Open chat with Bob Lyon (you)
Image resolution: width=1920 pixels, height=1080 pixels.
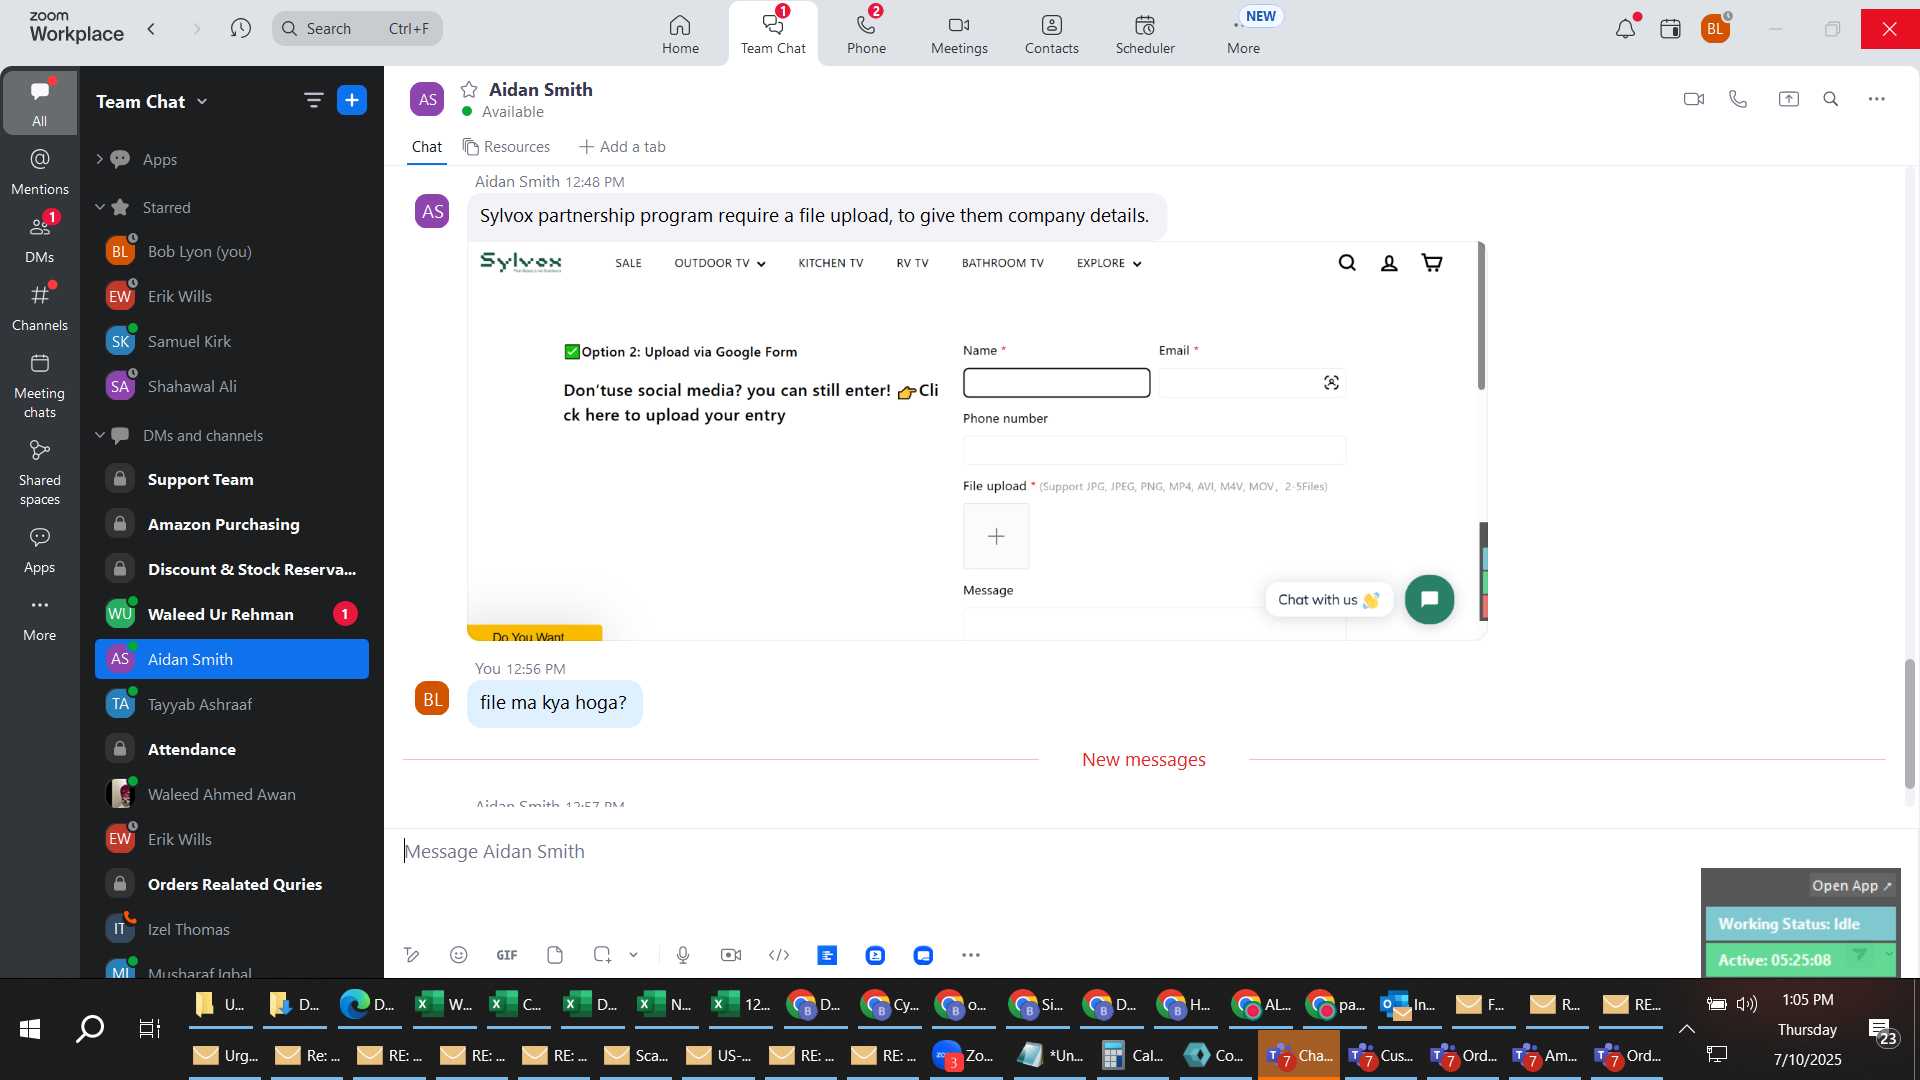232,251
